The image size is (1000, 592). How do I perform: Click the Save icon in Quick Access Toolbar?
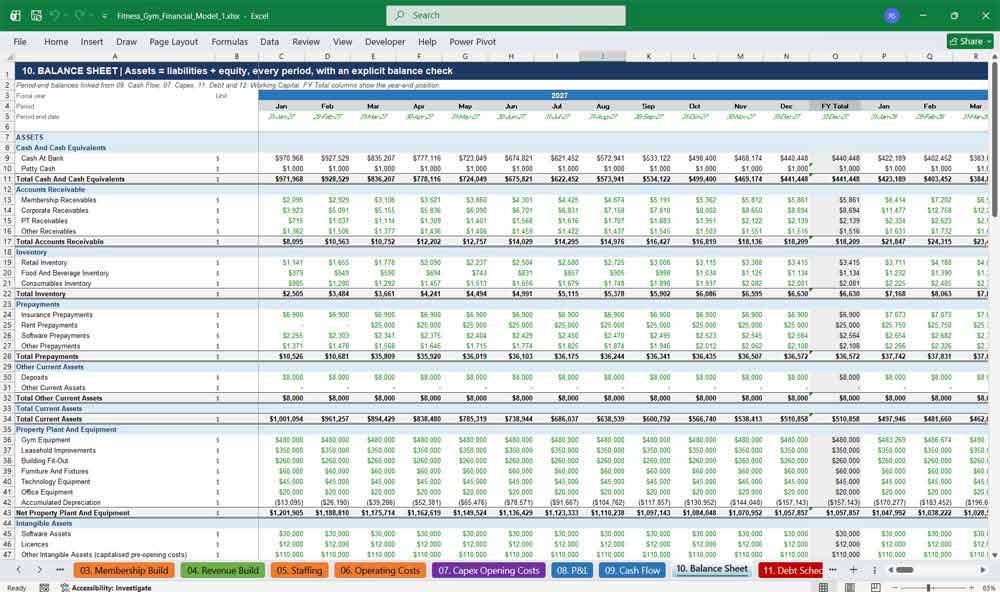36,15
